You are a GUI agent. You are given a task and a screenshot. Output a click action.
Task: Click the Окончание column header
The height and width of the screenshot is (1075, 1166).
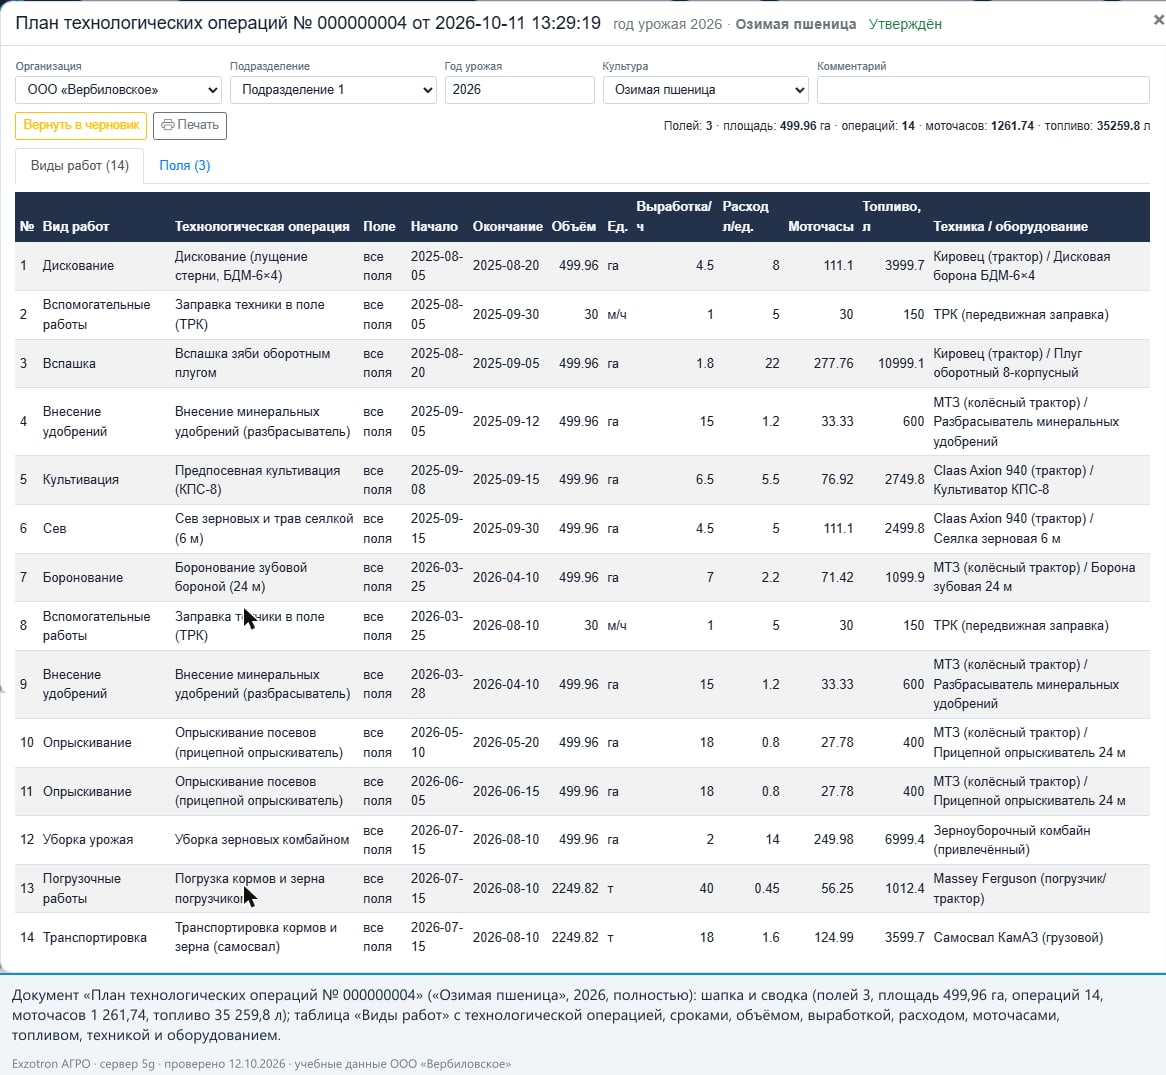(507, 226)
